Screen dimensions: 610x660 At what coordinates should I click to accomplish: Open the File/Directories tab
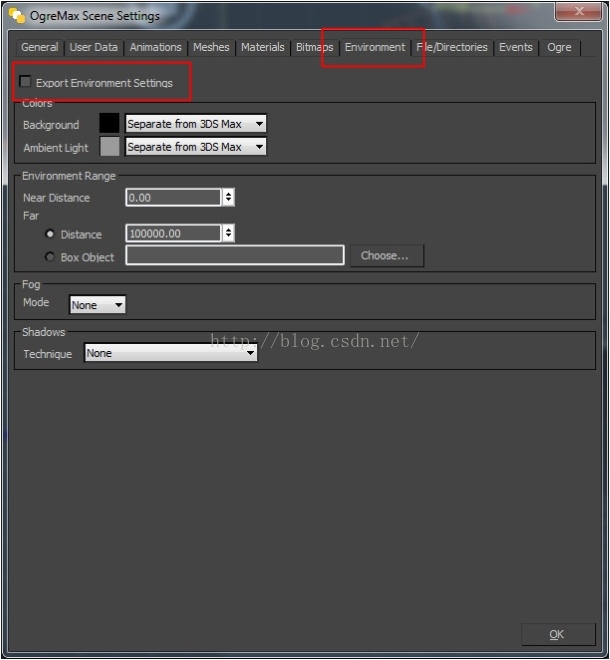[452, 47]
